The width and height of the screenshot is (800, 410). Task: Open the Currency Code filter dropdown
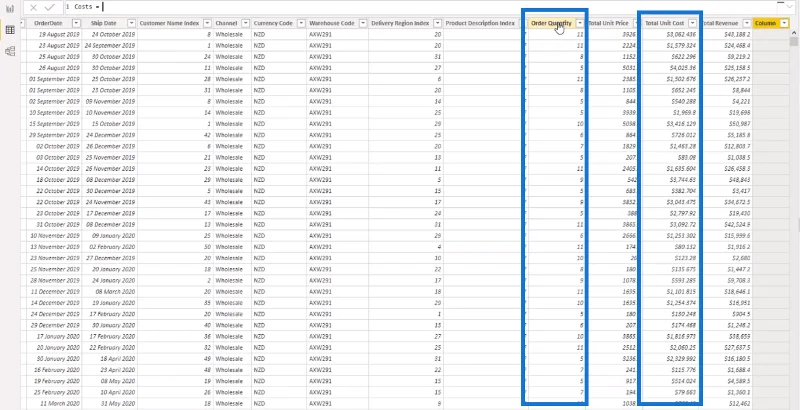click(x=301, y=23)
